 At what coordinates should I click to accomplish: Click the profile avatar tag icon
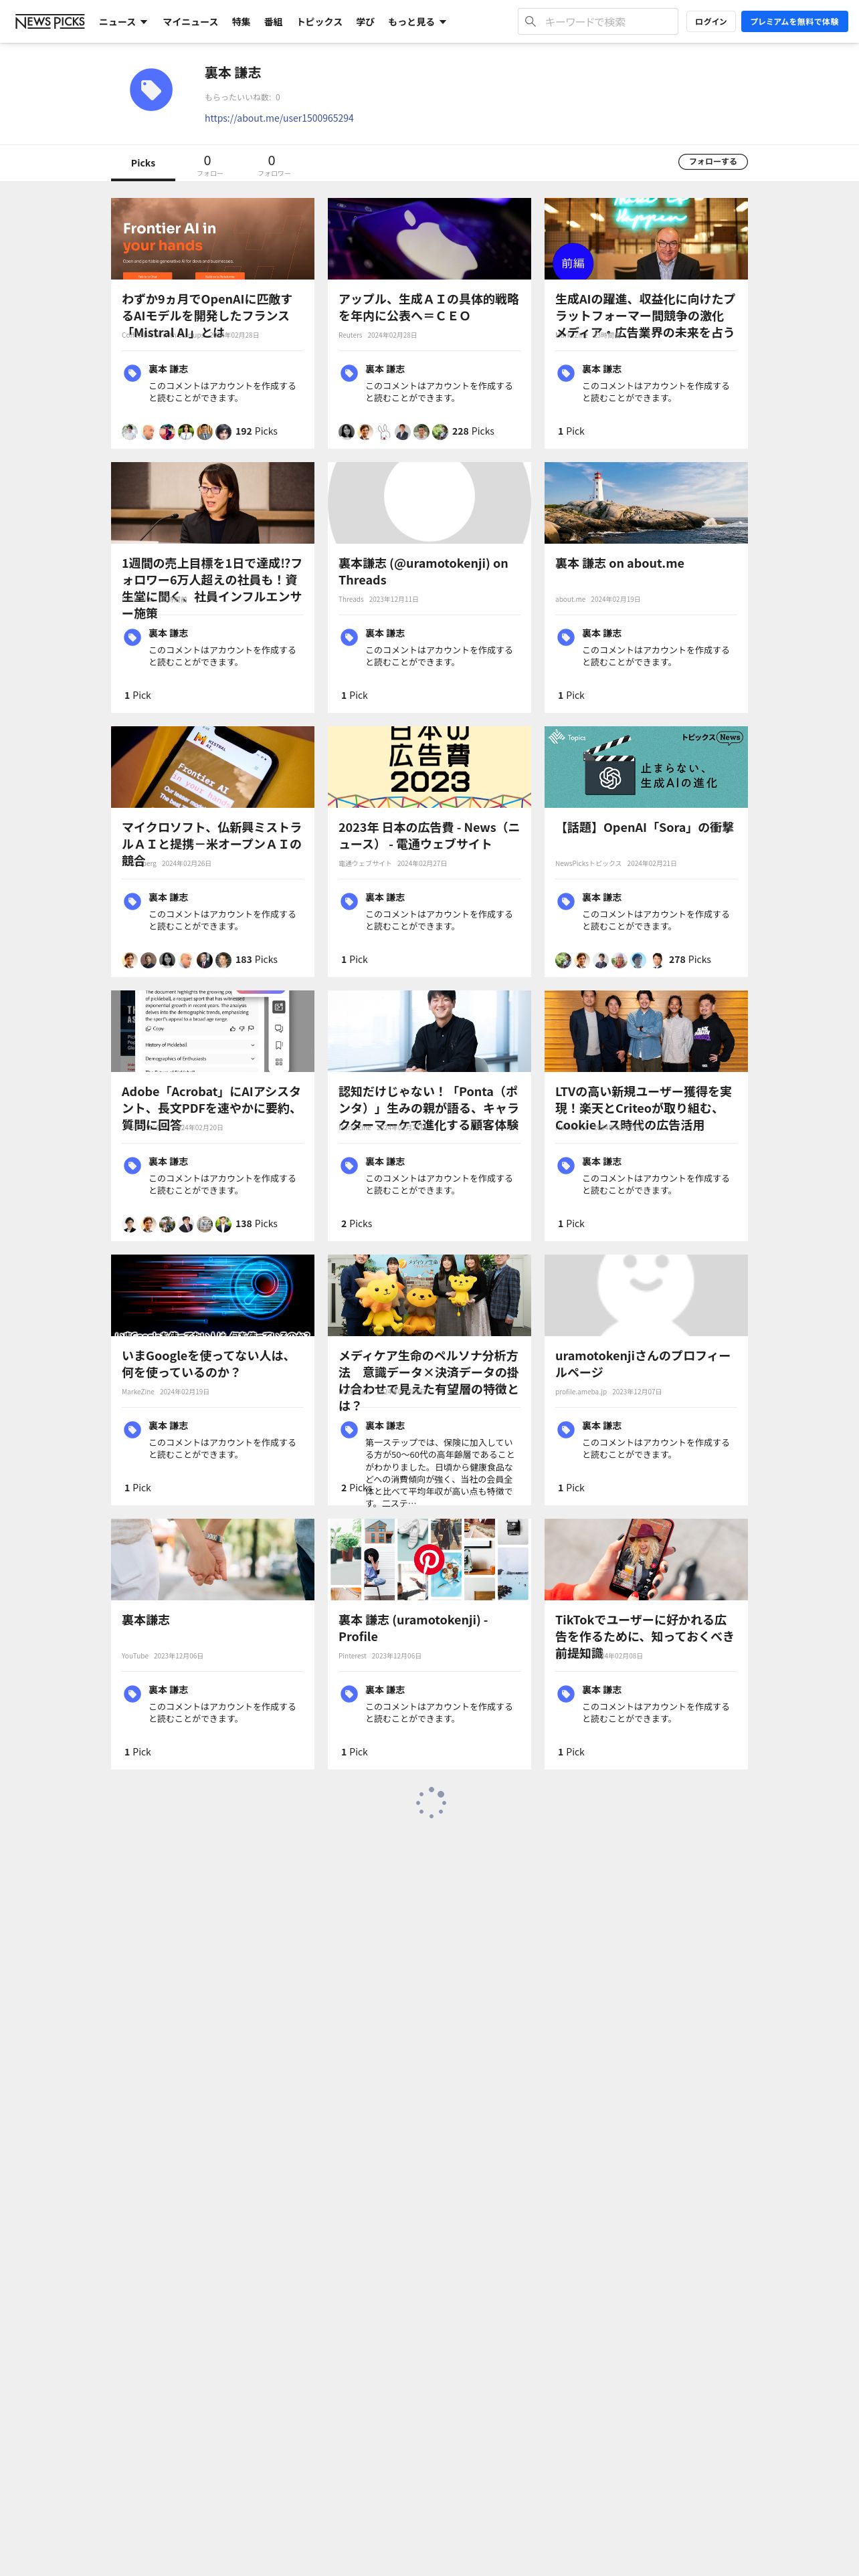pos(151,90)
